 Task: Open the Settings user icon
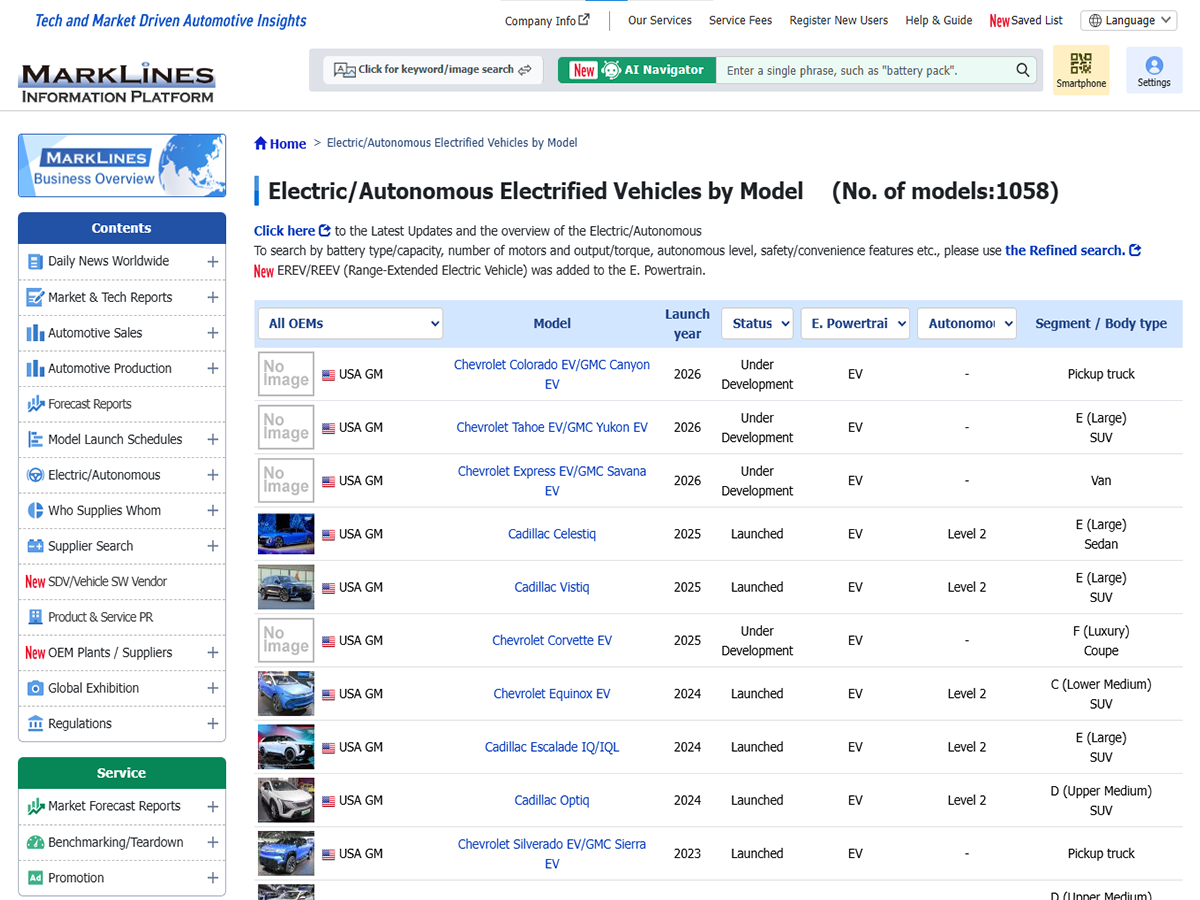click(1153, 66)
